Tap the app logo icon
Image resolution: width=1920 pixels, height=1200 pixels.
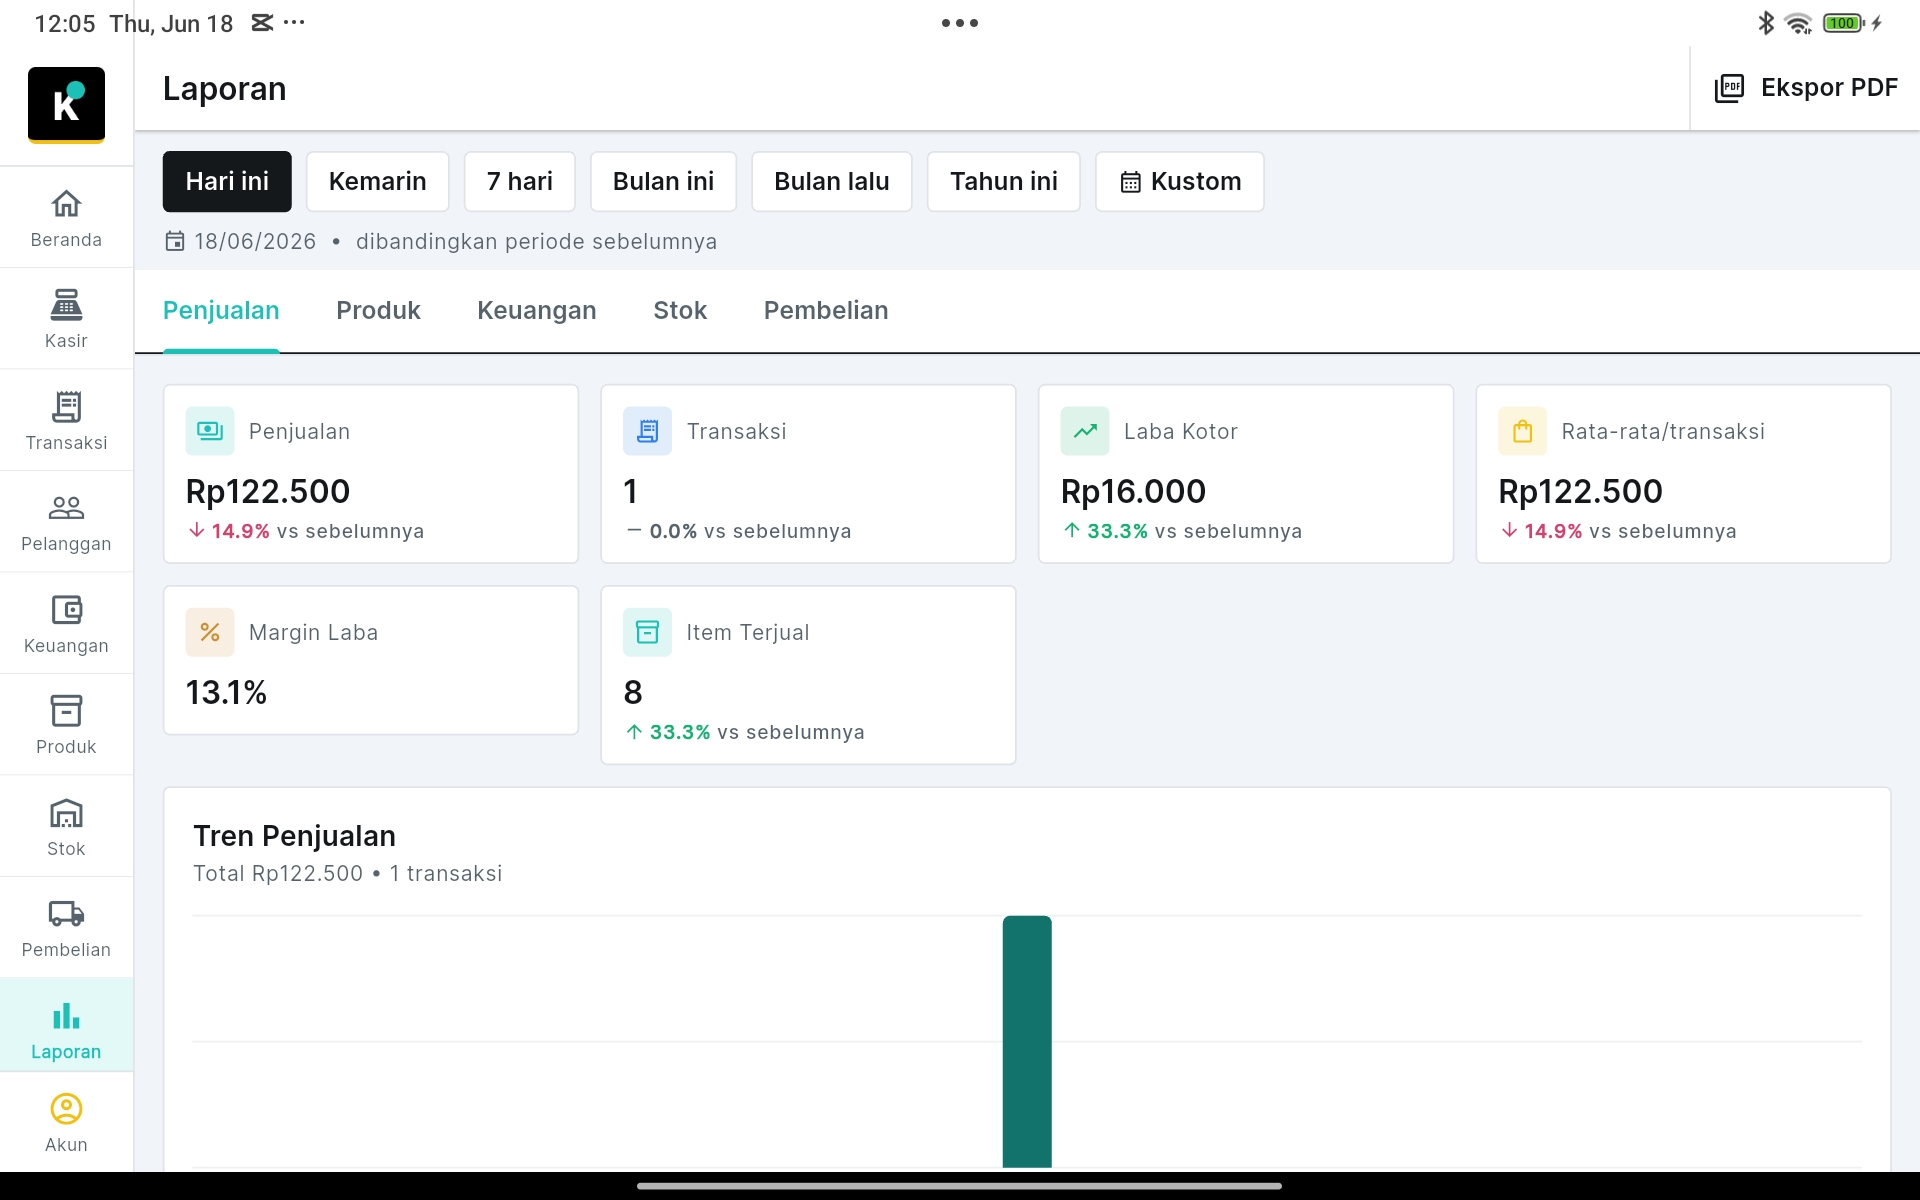coord(66,104)
